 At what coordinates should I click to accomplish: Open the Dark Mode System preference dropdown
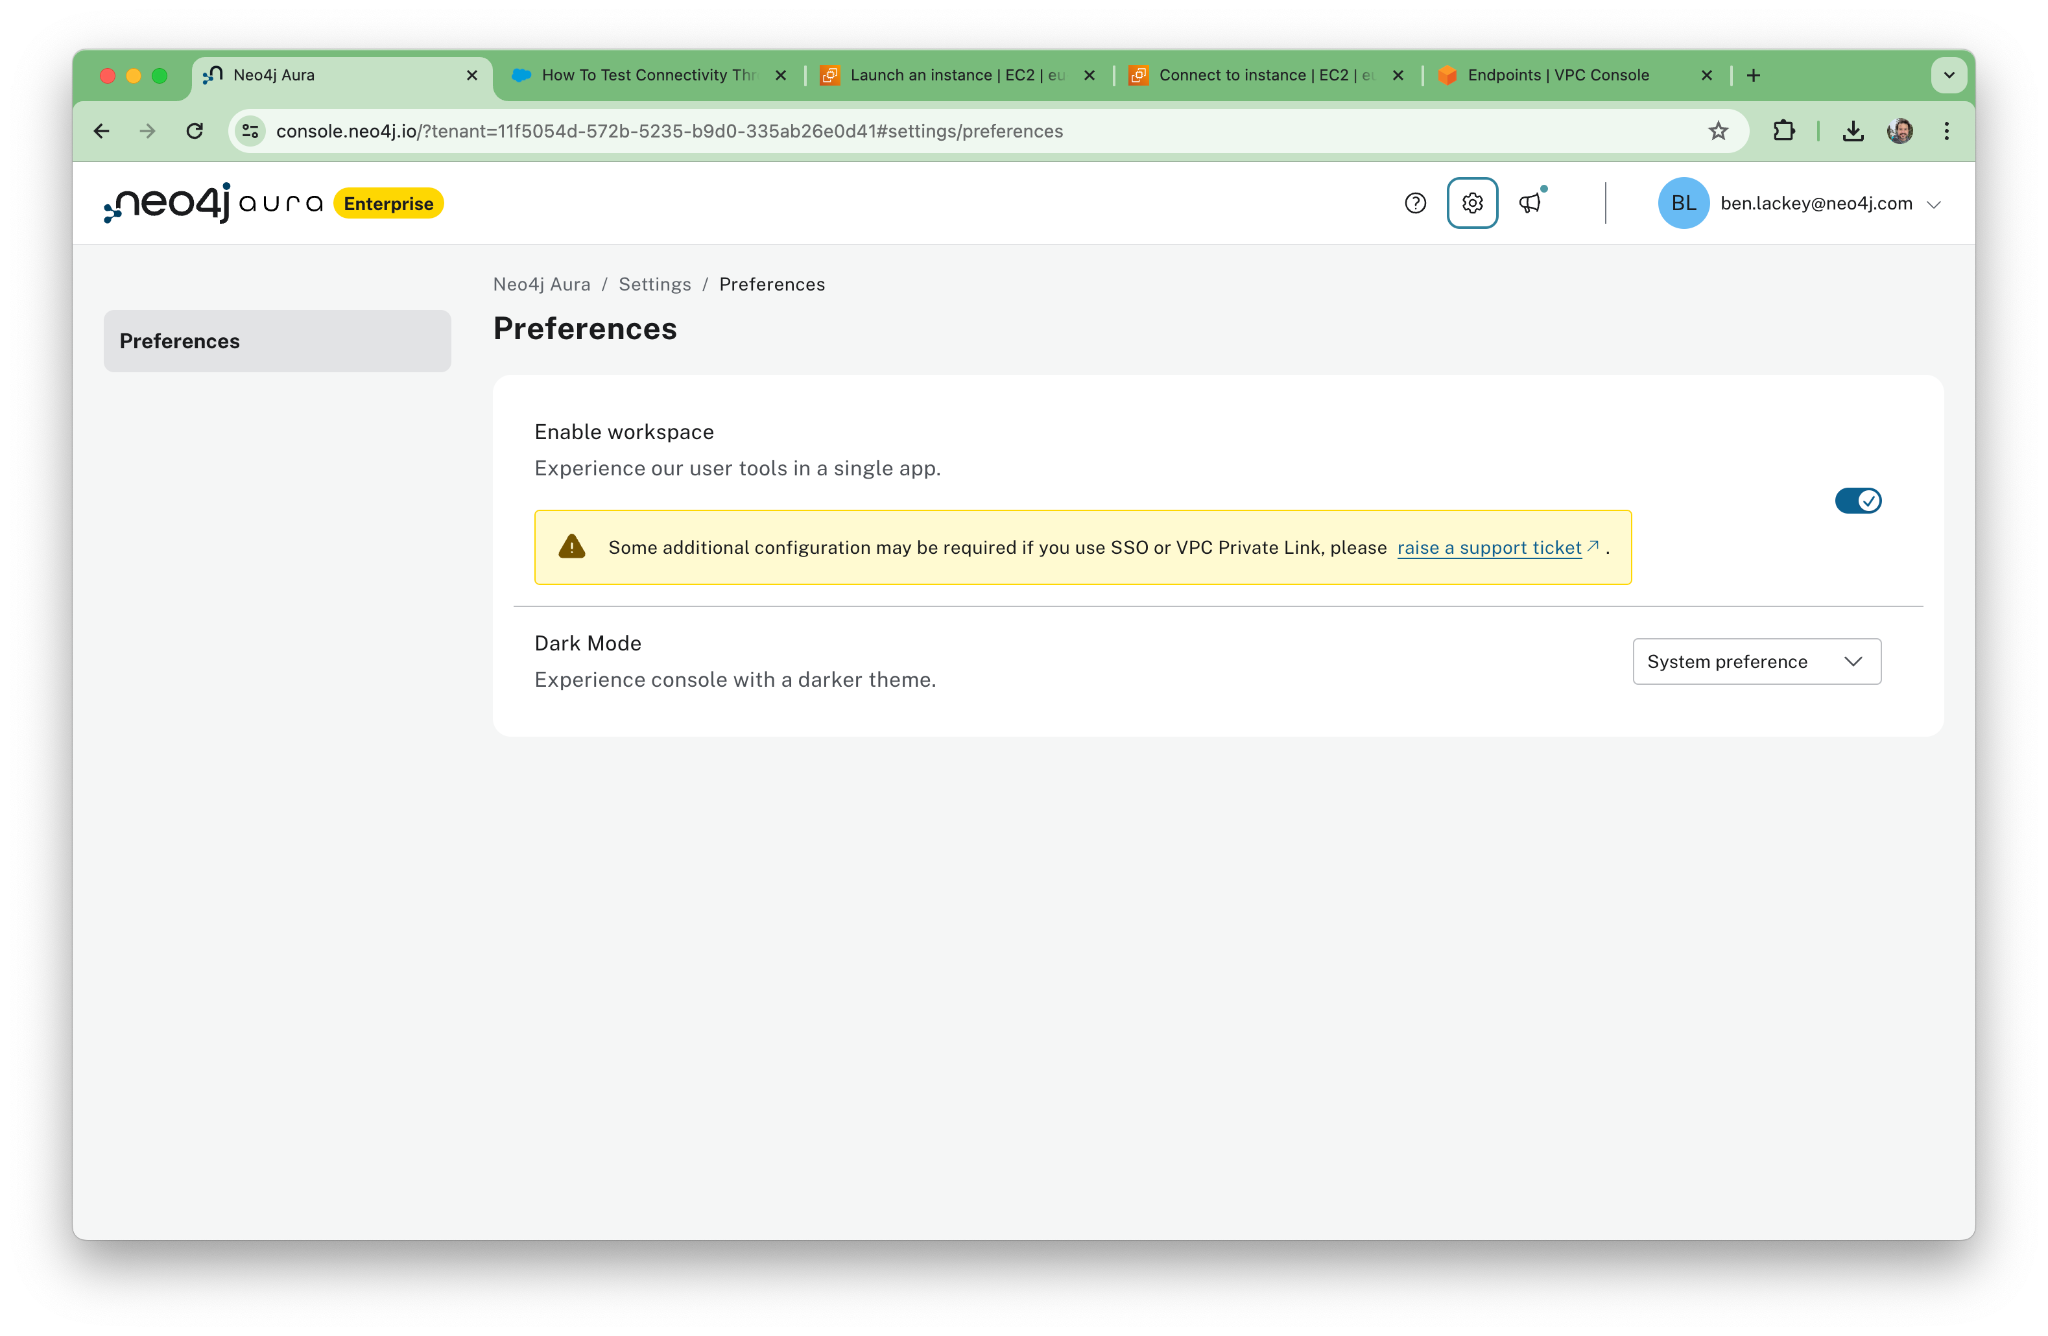(1757, 661)
